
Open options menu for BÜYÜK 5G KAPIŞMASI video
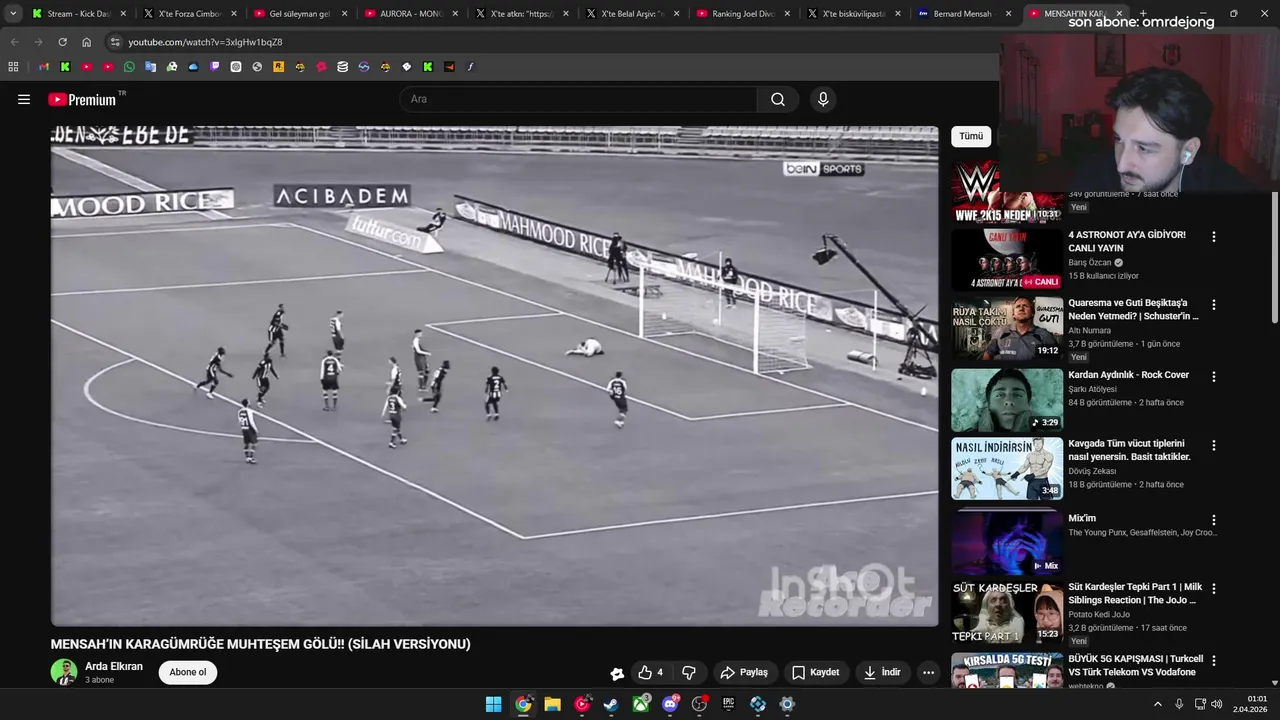tap(1214, 661)
